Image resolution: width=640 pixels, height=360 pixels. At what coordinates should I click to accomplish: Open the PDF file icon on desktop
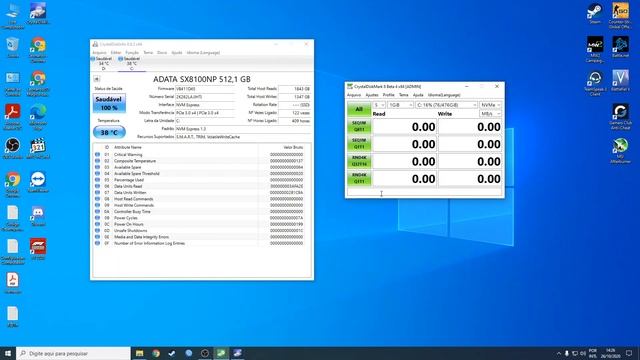tap(13, 283)
